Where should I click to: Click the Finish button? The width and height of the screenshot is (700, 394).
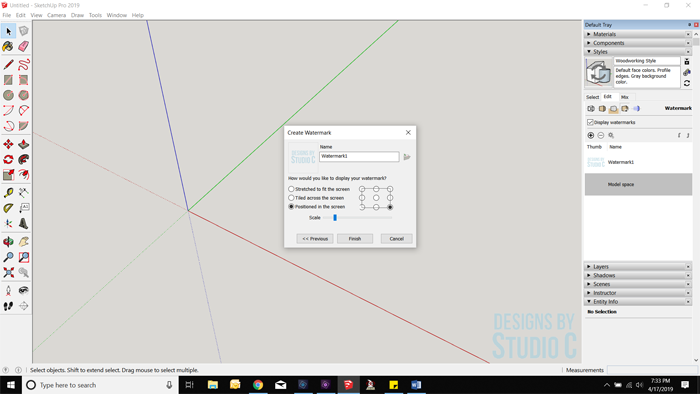tap(355, 239)
